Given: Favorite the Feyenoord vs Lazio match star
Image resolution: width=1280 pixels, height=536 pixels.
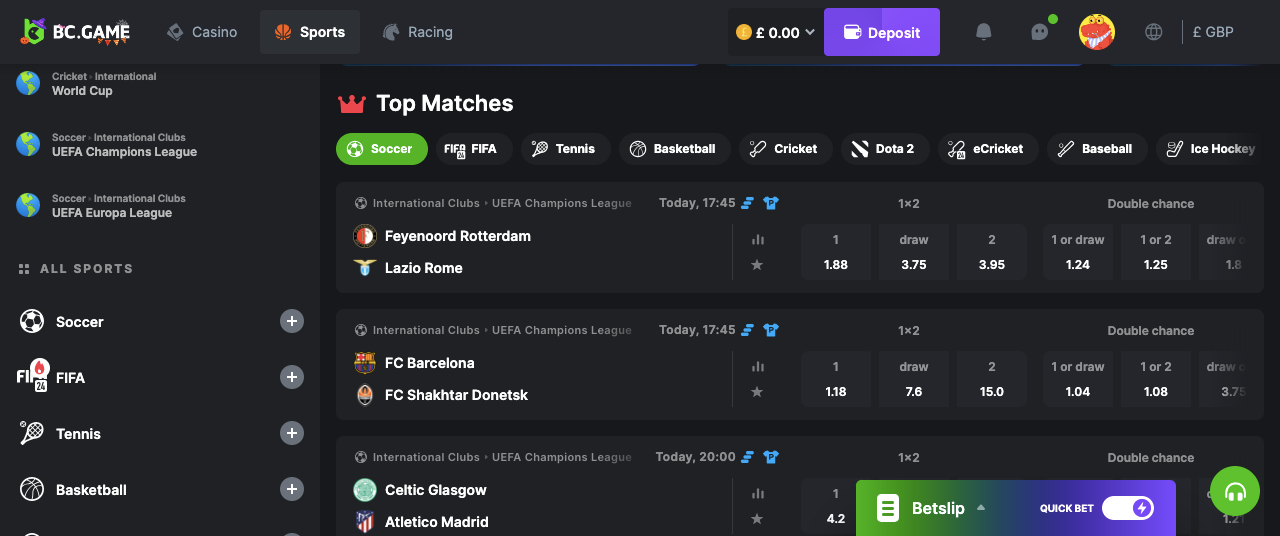Looking at the screenshot, I should pos(757,265).
